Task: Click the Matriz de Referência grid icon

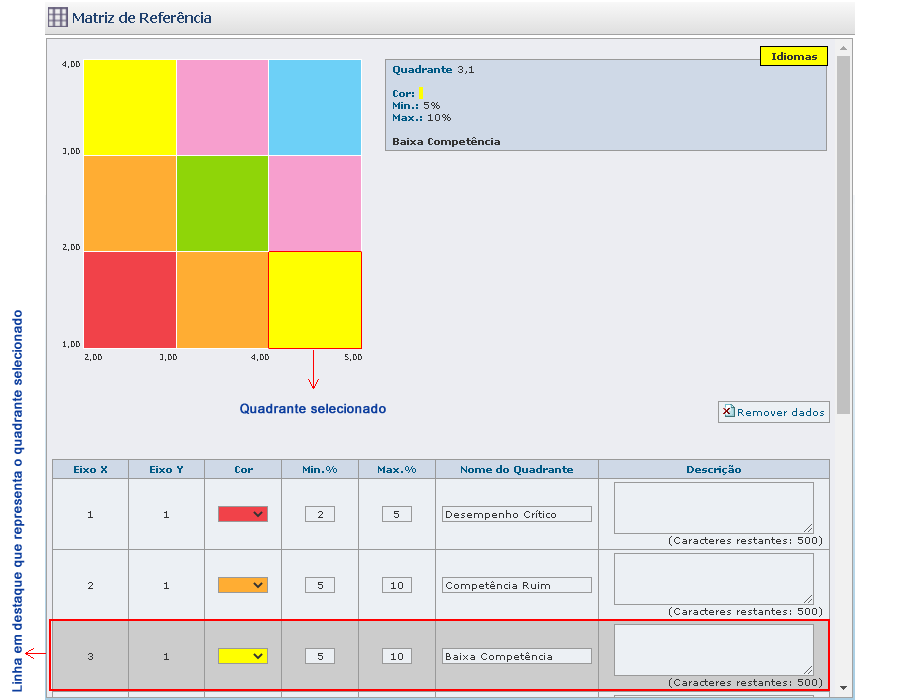Action: pyautogui.click(x=59, y=17)
